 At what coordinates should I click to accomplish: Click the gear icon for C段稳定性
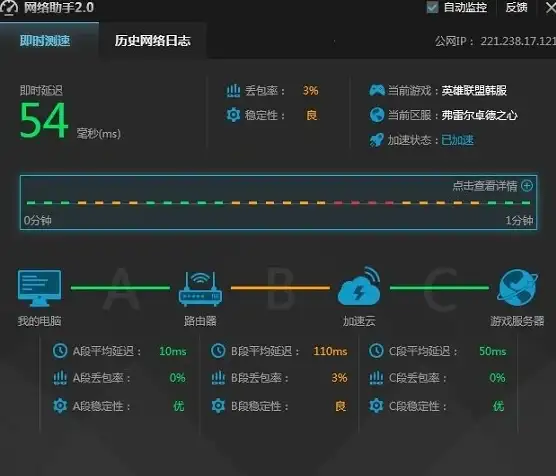pos(376,405)
